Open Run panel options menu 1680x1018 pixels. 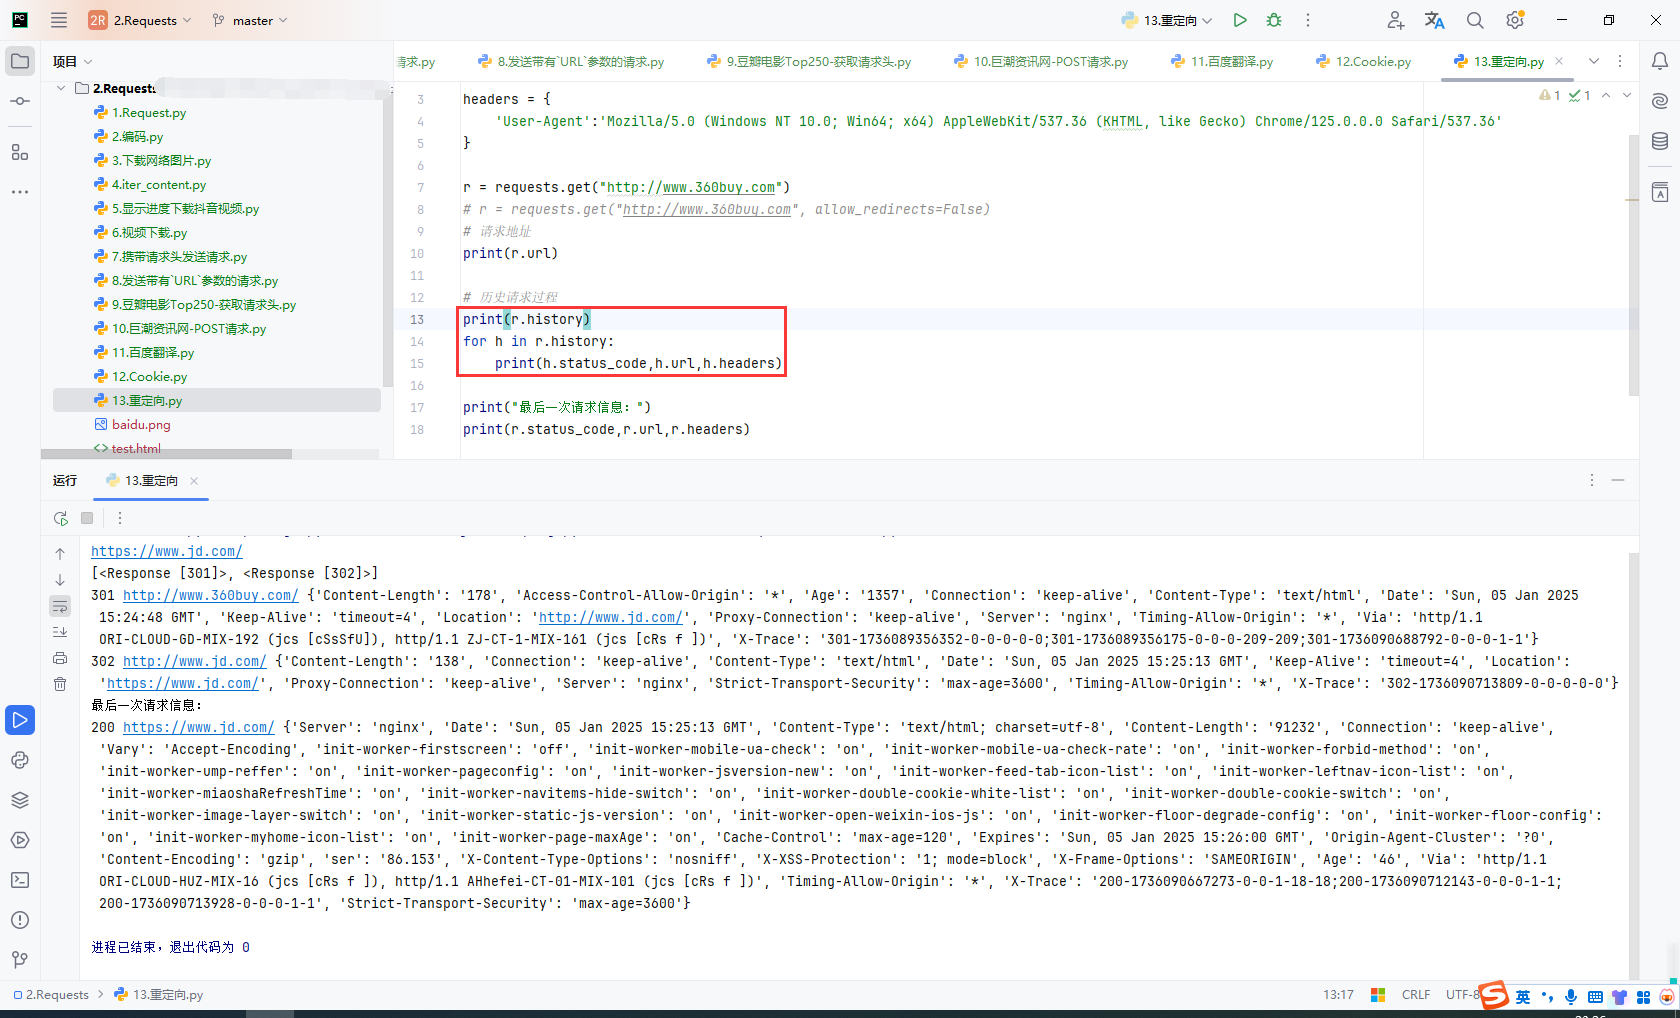pyautogui.click(x=1592, y=480)
